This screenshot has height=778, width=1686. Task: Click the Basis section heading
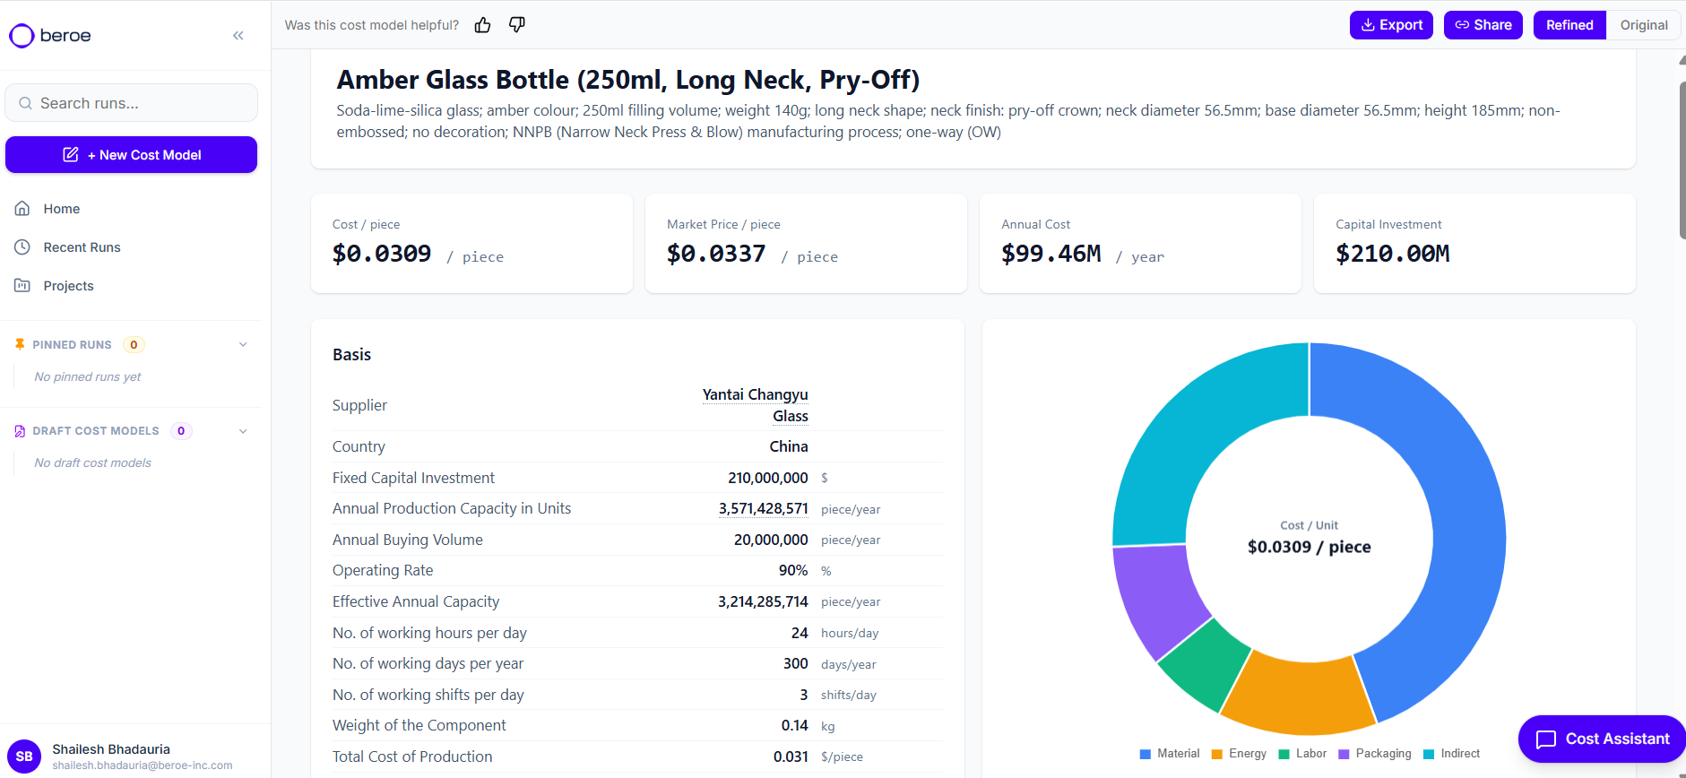tap(352, 355)
